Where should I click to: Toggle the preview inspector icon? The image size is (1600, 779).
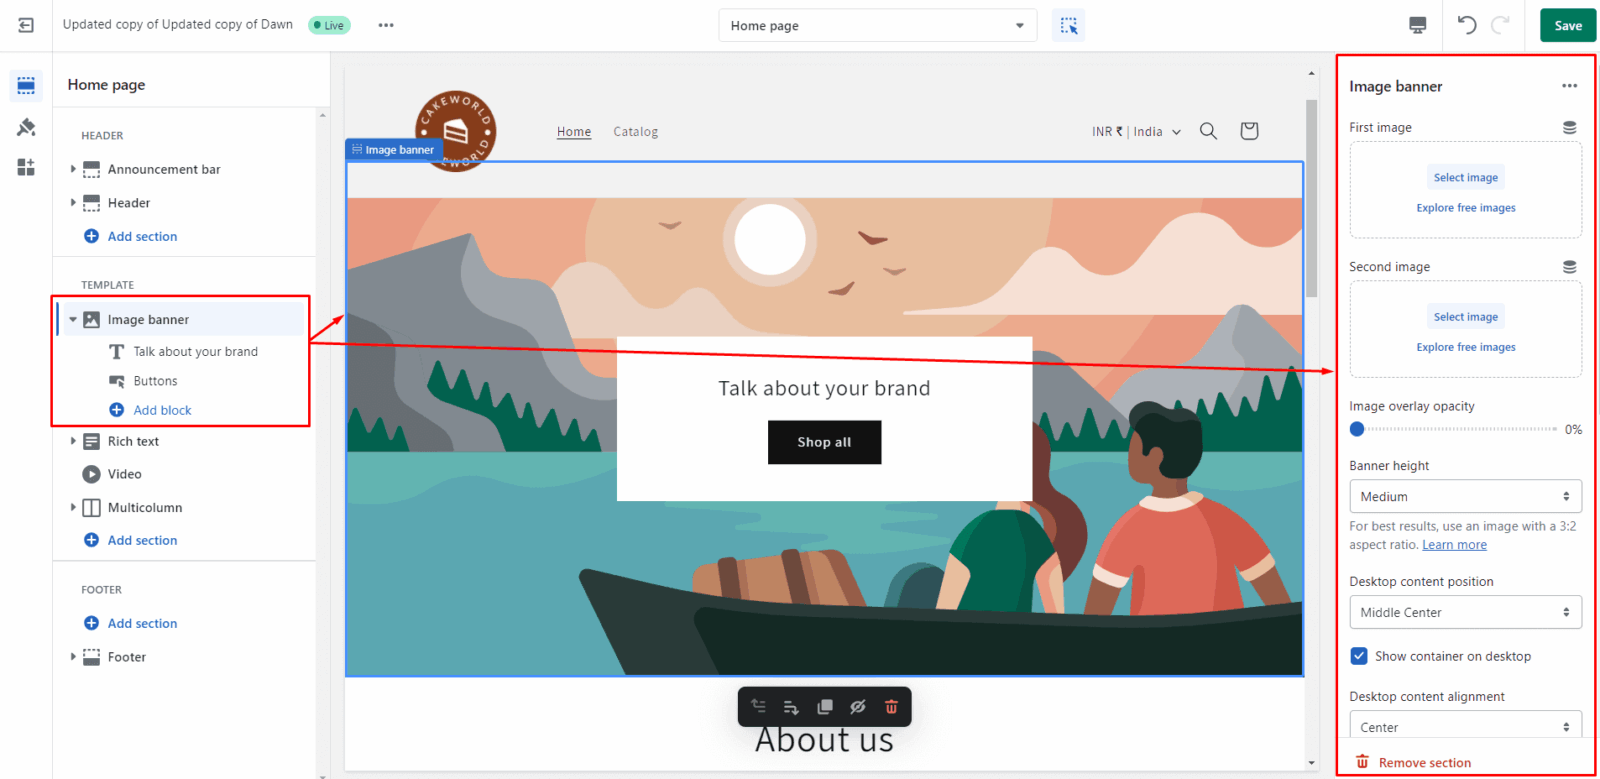pyautogui.click(x=1069, y=26)
